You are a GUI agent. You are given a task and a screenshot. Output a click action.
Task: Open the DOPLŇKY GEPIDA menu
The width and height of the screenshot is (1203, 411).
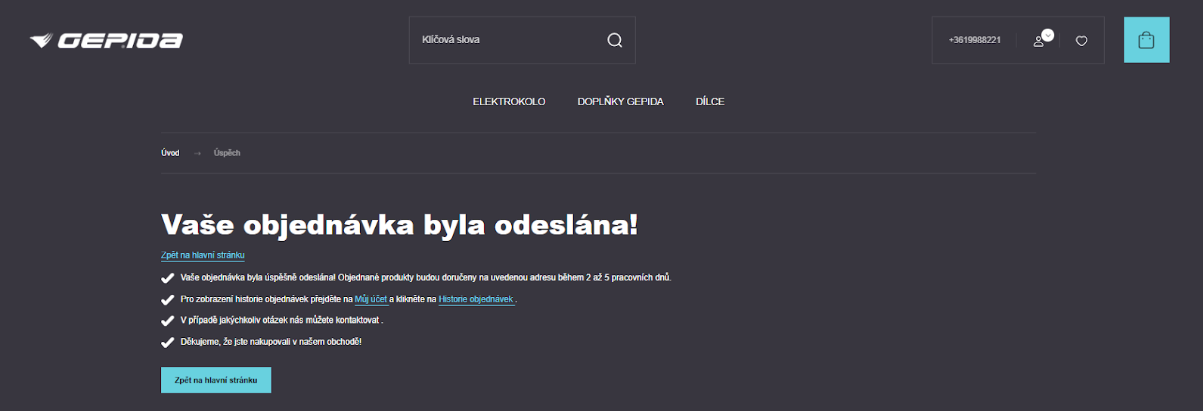click(x=620, y=102)
